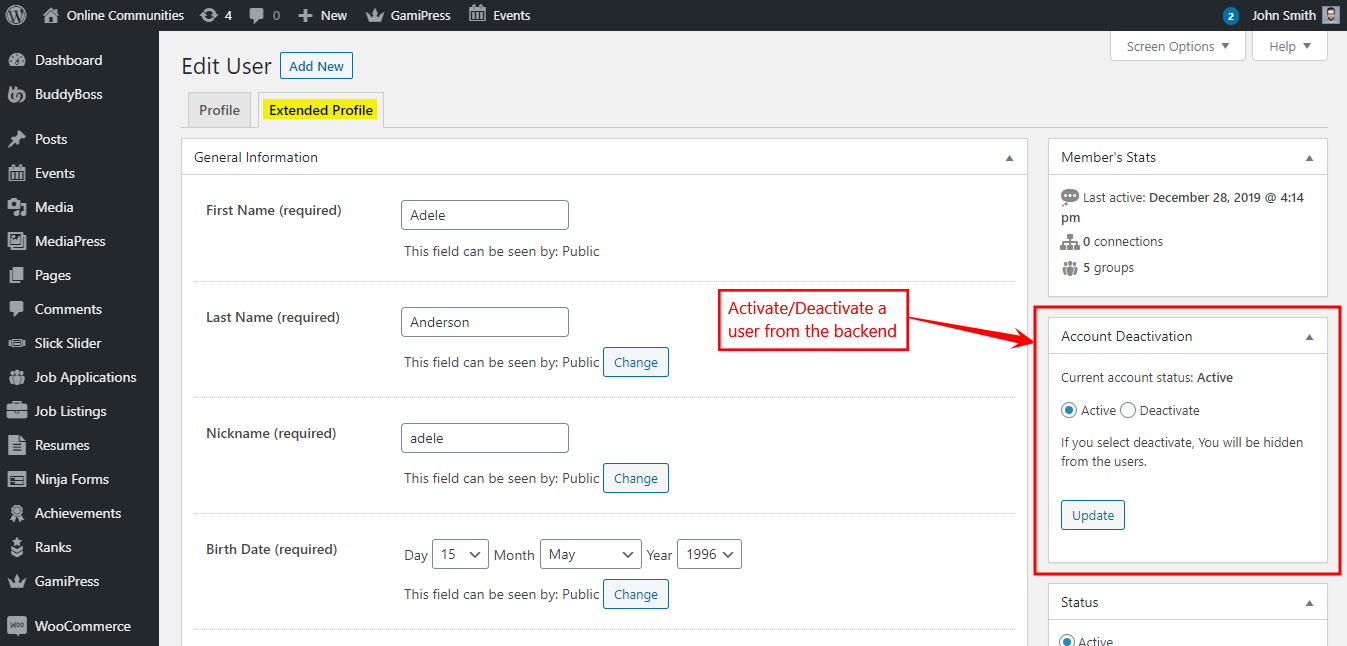Click inside the First Name field
1347x646 pixels.
[484, 214]
